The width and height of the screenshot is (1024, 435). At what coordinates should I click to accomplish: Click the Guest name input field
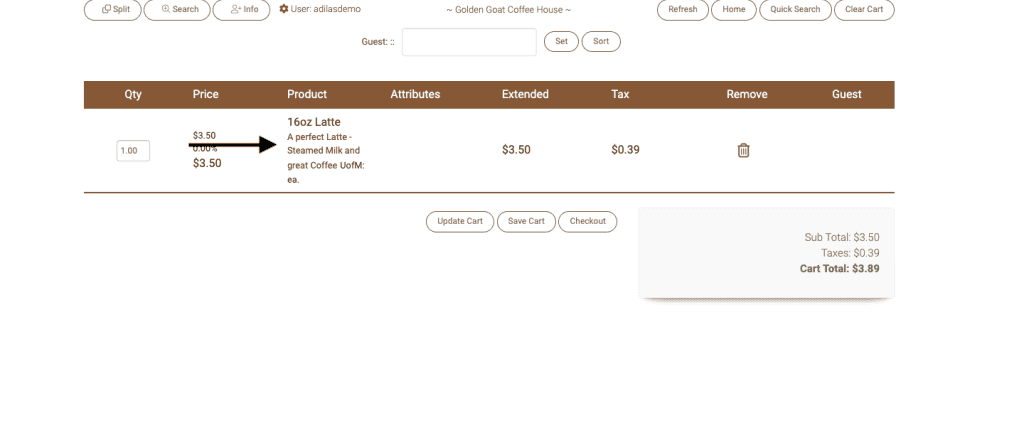tap(469, 42)
